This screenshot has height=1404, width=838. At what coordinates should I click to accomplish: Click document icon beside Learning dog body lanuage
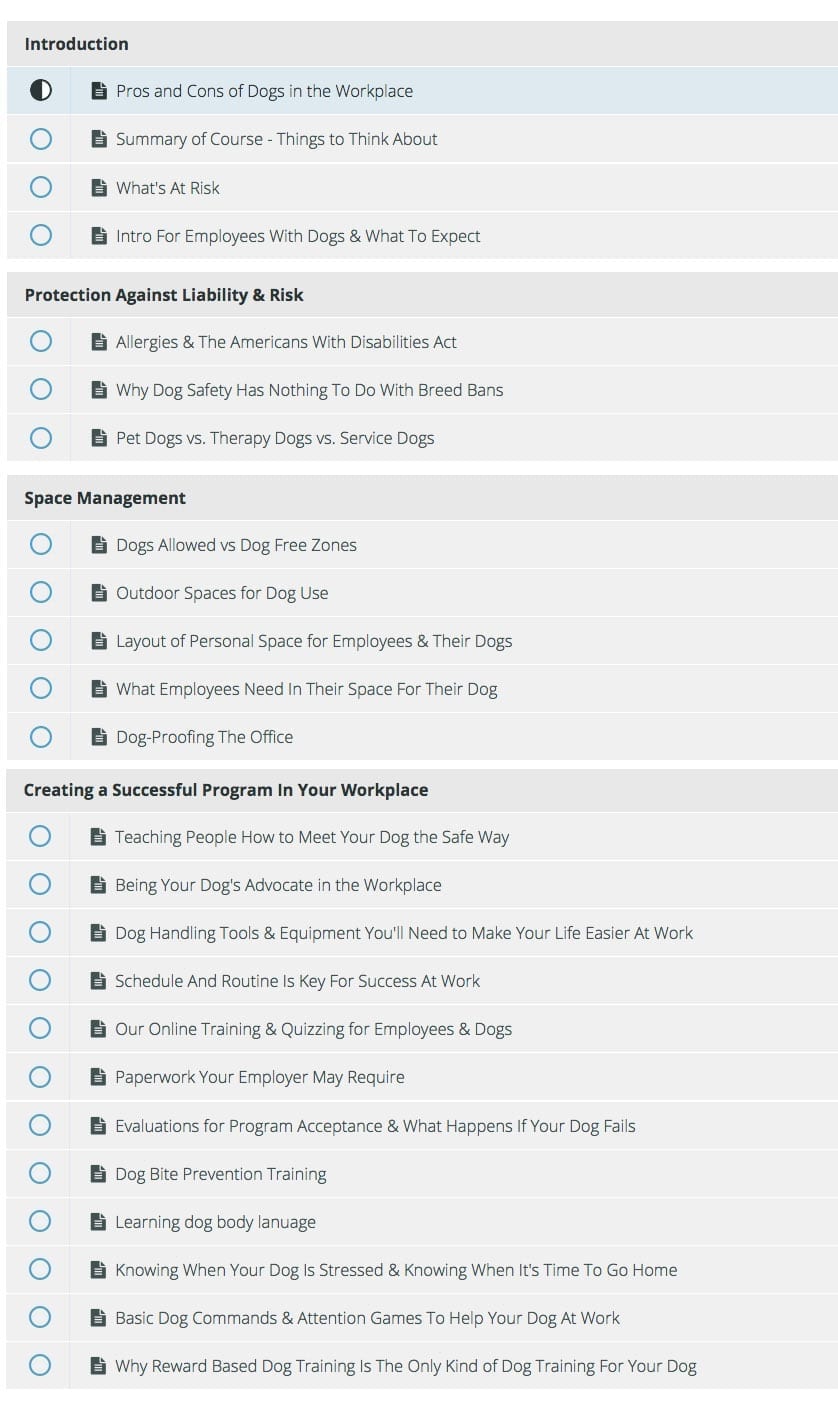pyautogui.click(x=98, y=1221)
